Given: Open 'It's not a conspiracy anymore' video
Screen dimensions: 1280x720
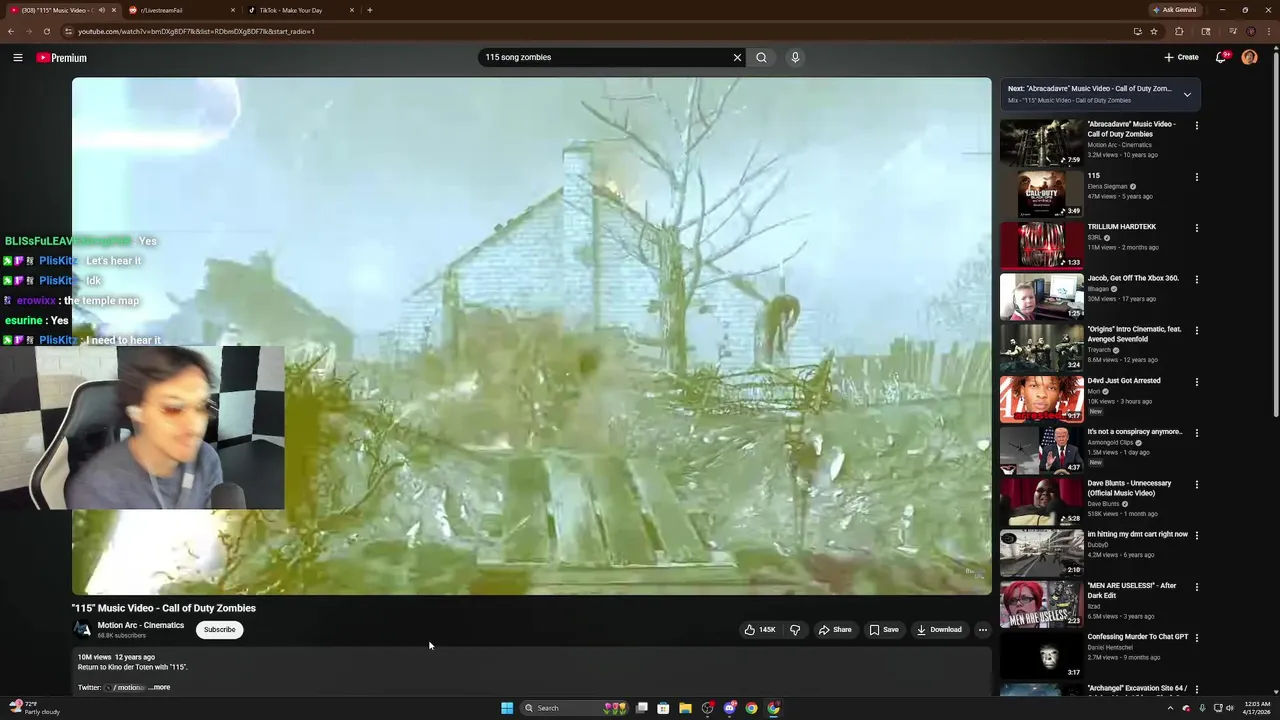Looking at the screenshot, I should 1135,432.
